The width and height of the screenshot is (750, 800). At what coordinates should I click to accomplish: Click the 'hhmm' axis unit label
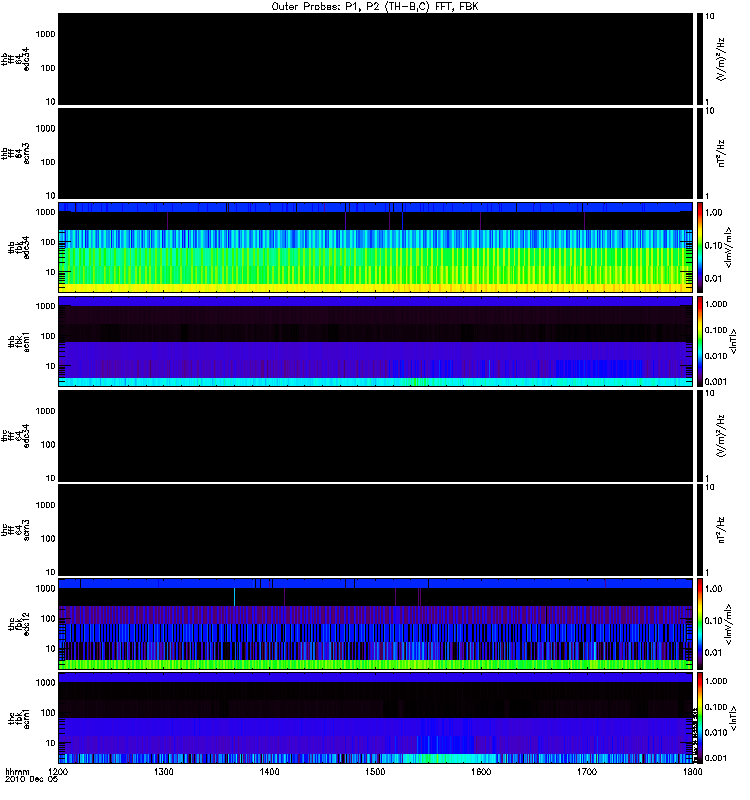pos(17,771)
